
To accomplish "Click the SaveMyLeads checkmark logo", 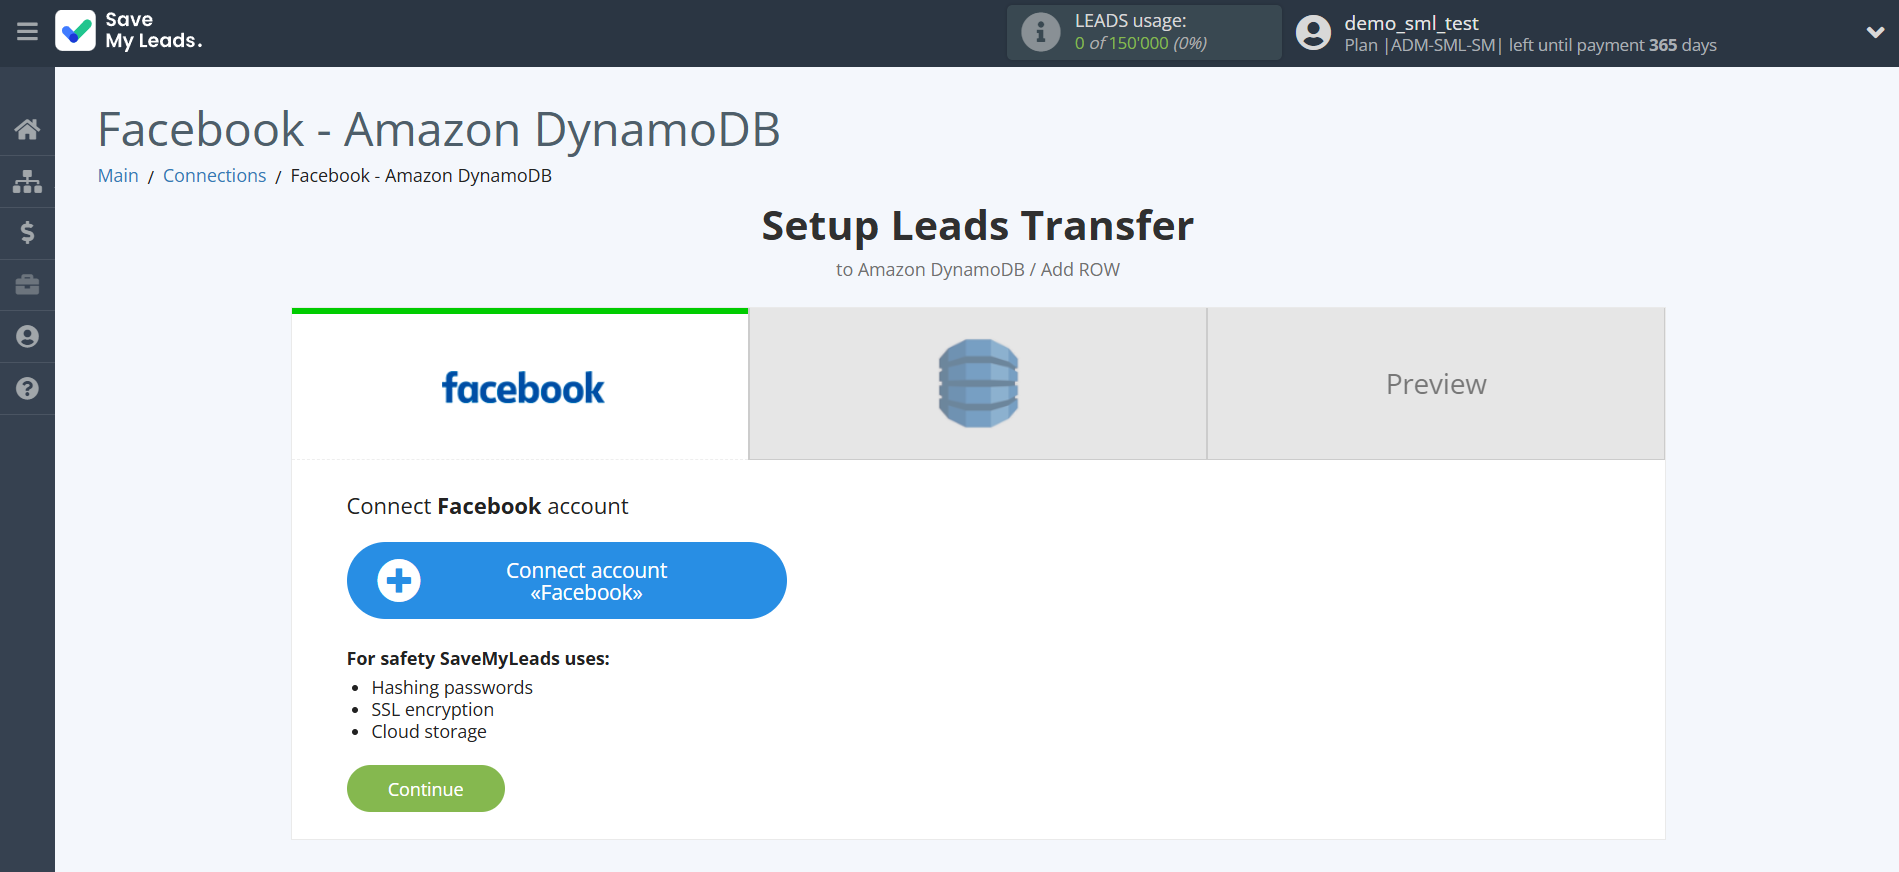I will (76, 31).
